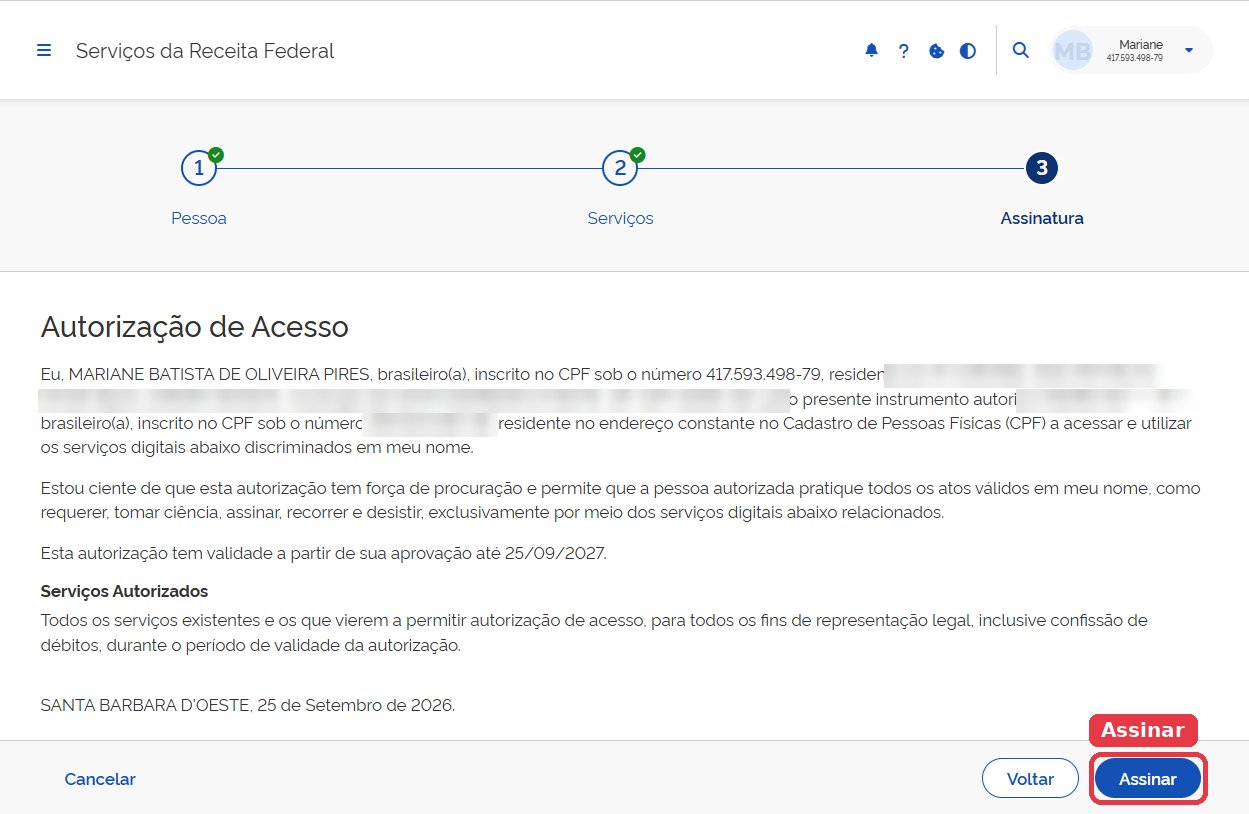The width and height of the screenshot is (1249, 814).
Task: Sign with the Assinar button
Action: [x=1147, y=779]
